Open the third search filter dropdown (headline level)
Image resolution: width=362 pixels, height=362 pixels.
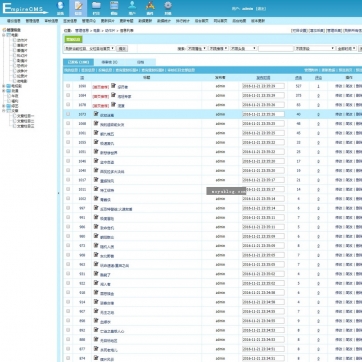(243, 48)
